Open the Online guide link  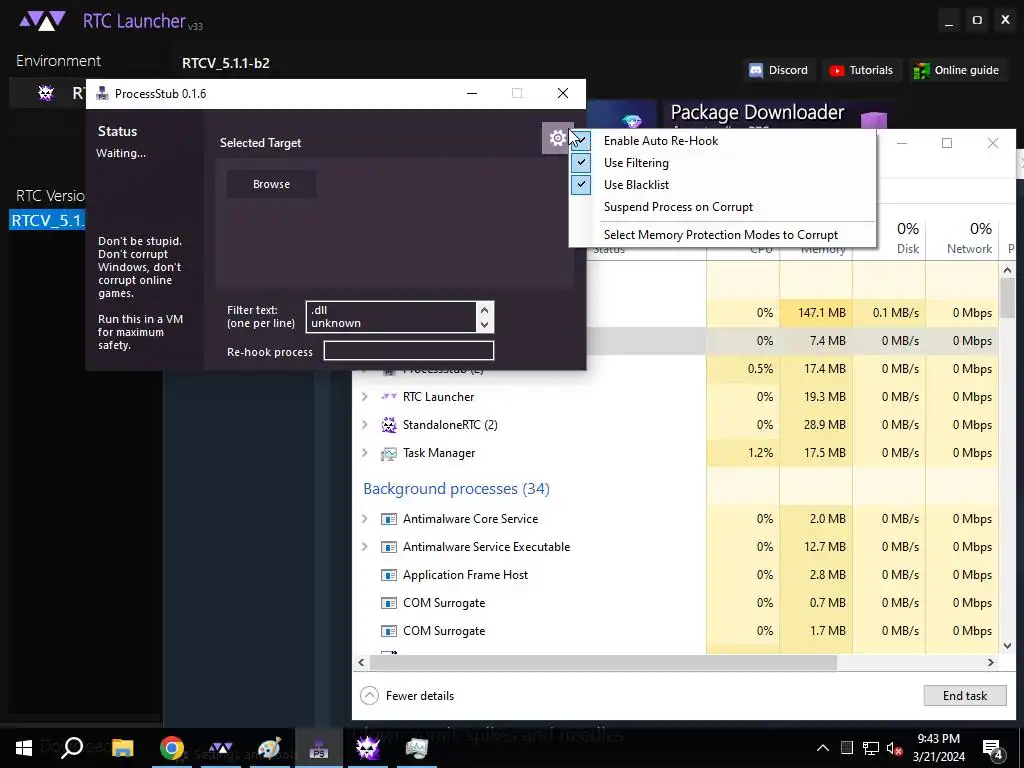coord(957,70)
